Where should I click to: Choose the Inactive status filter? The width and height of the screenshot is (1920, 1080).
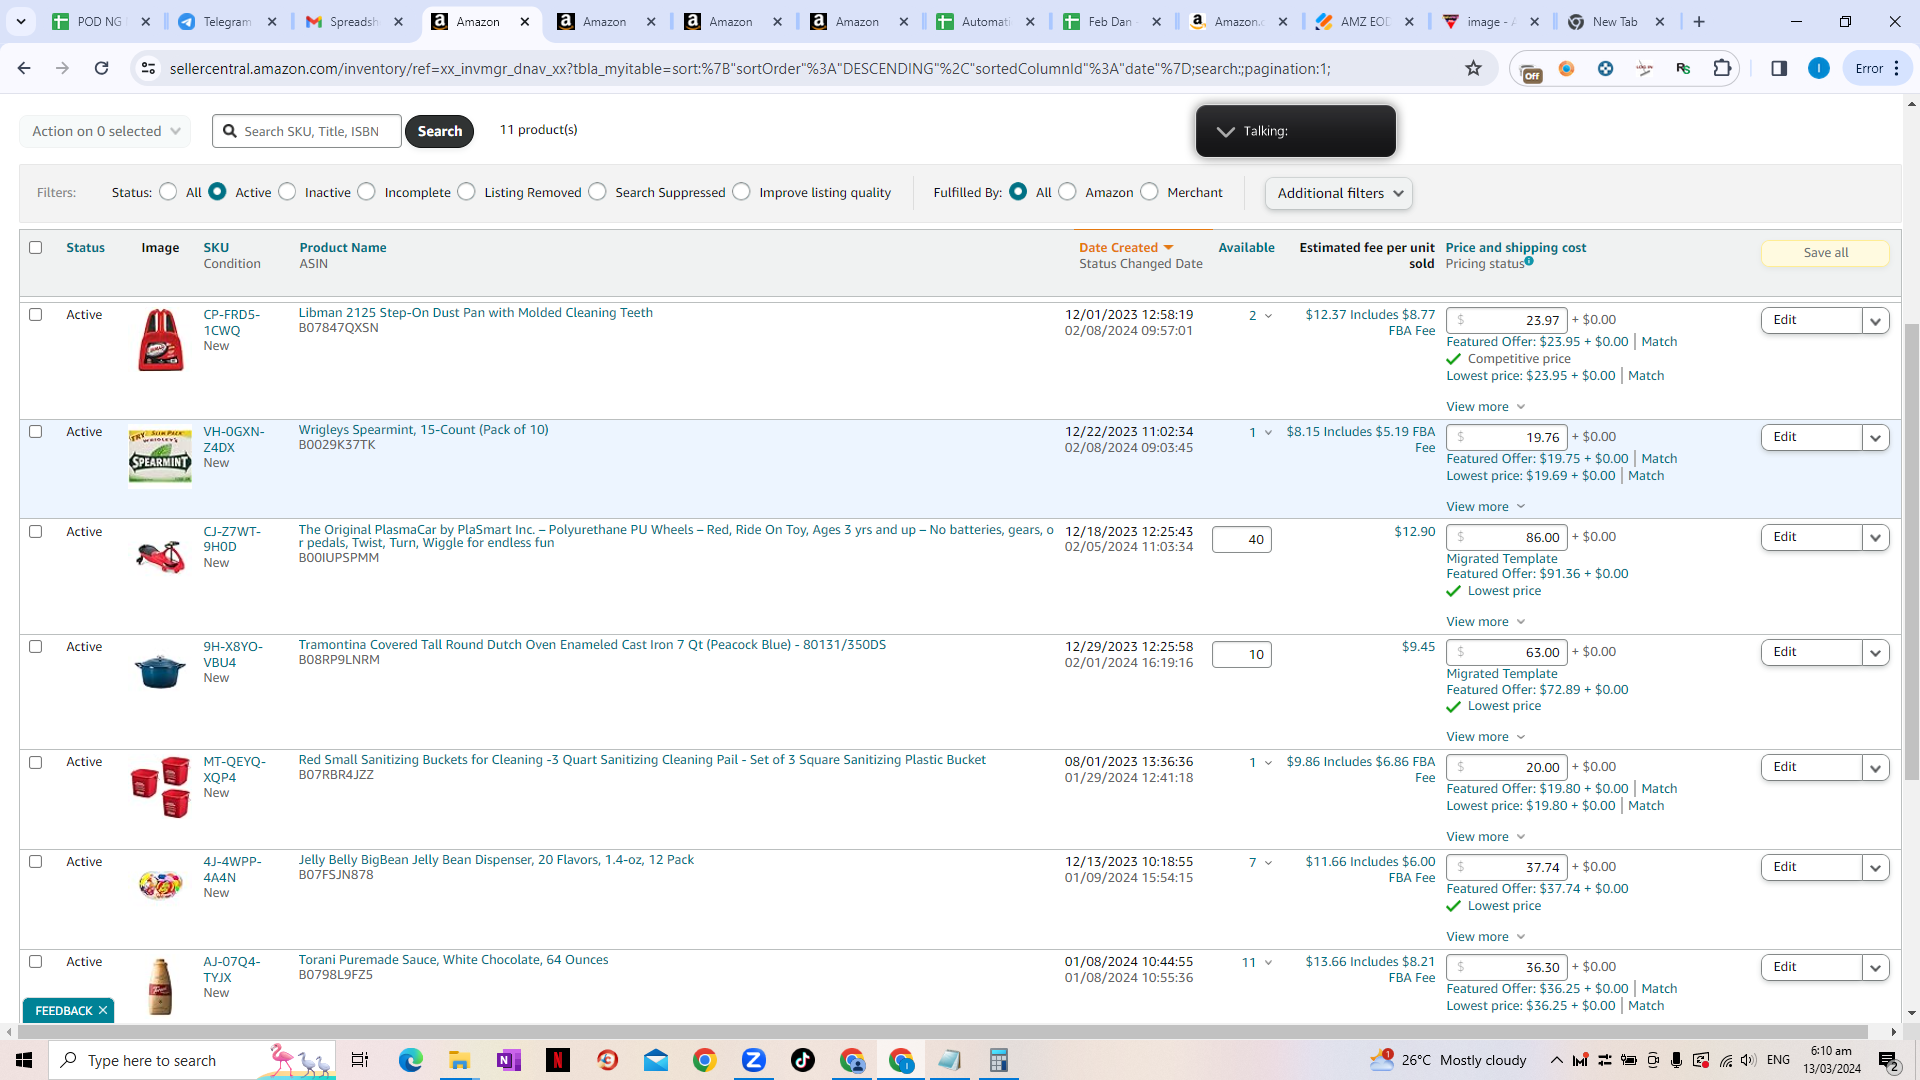coord(287,192)
